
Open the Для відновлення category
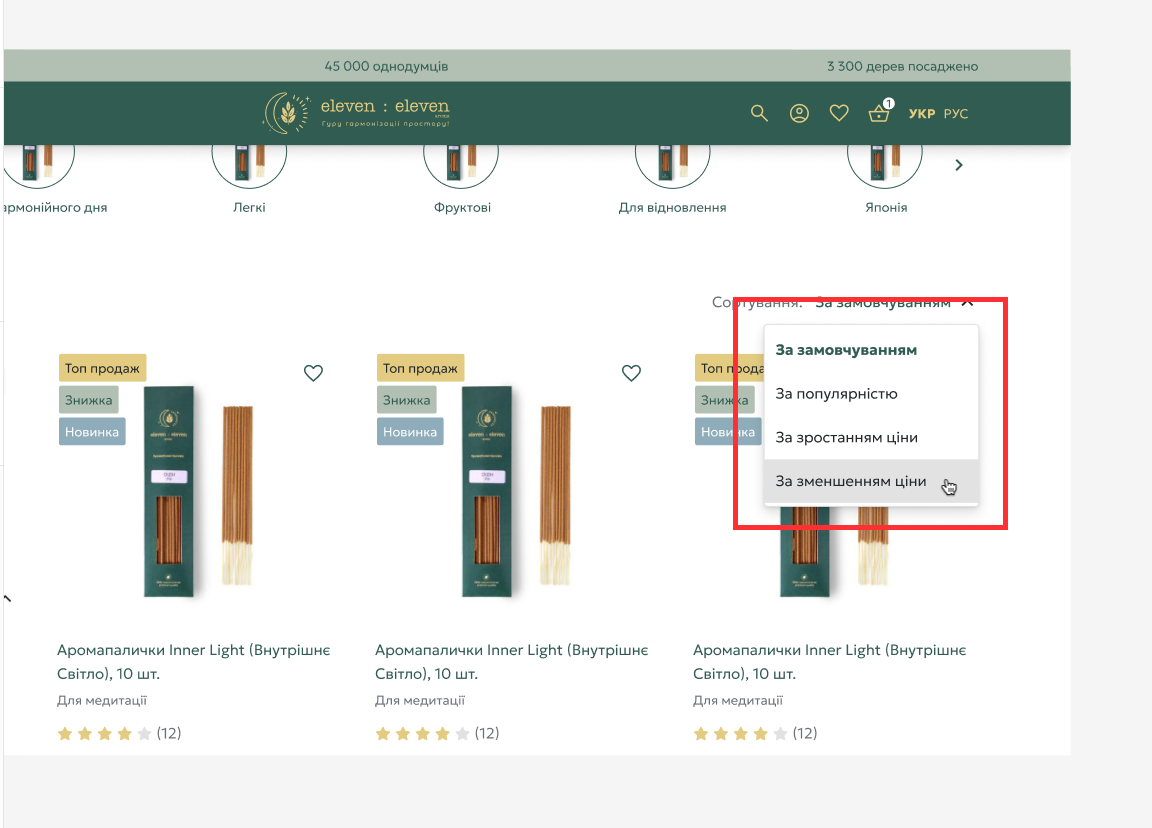pyautogui.click(x=672, y=207)
